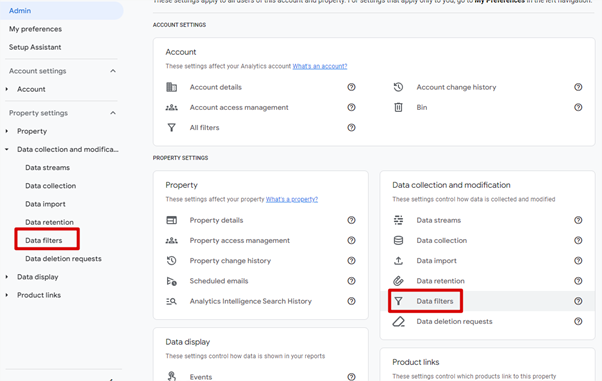Image resolution: width=602 pixels, height=381 pixels.
Task: Select Data deletion requests in sidebar
Action: (x=63, y=259)
